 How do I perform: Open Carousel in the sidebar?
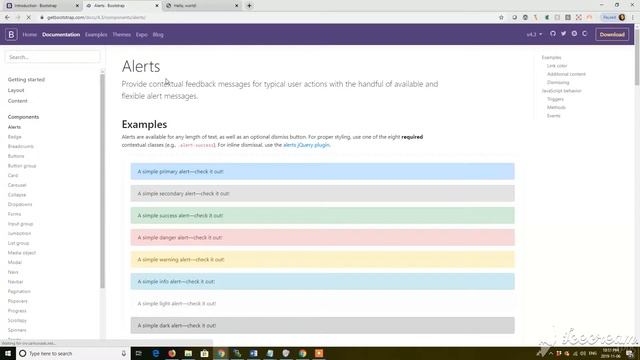17,185
